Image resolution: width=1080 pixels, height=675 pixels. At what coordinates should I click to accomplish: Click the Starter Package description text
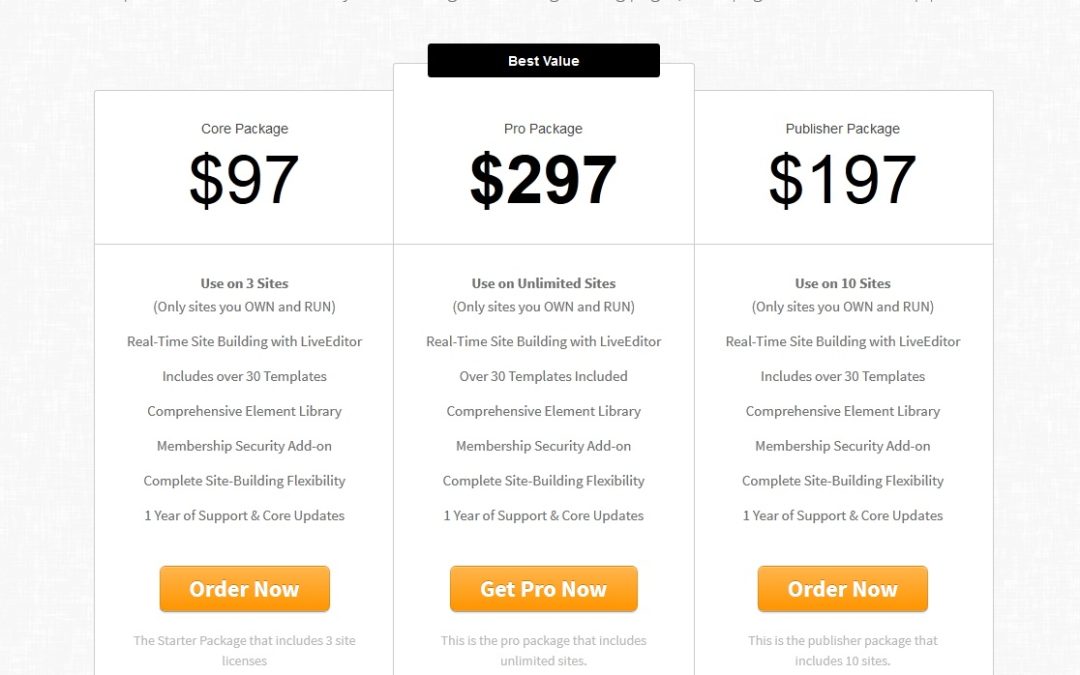point(245,650)
